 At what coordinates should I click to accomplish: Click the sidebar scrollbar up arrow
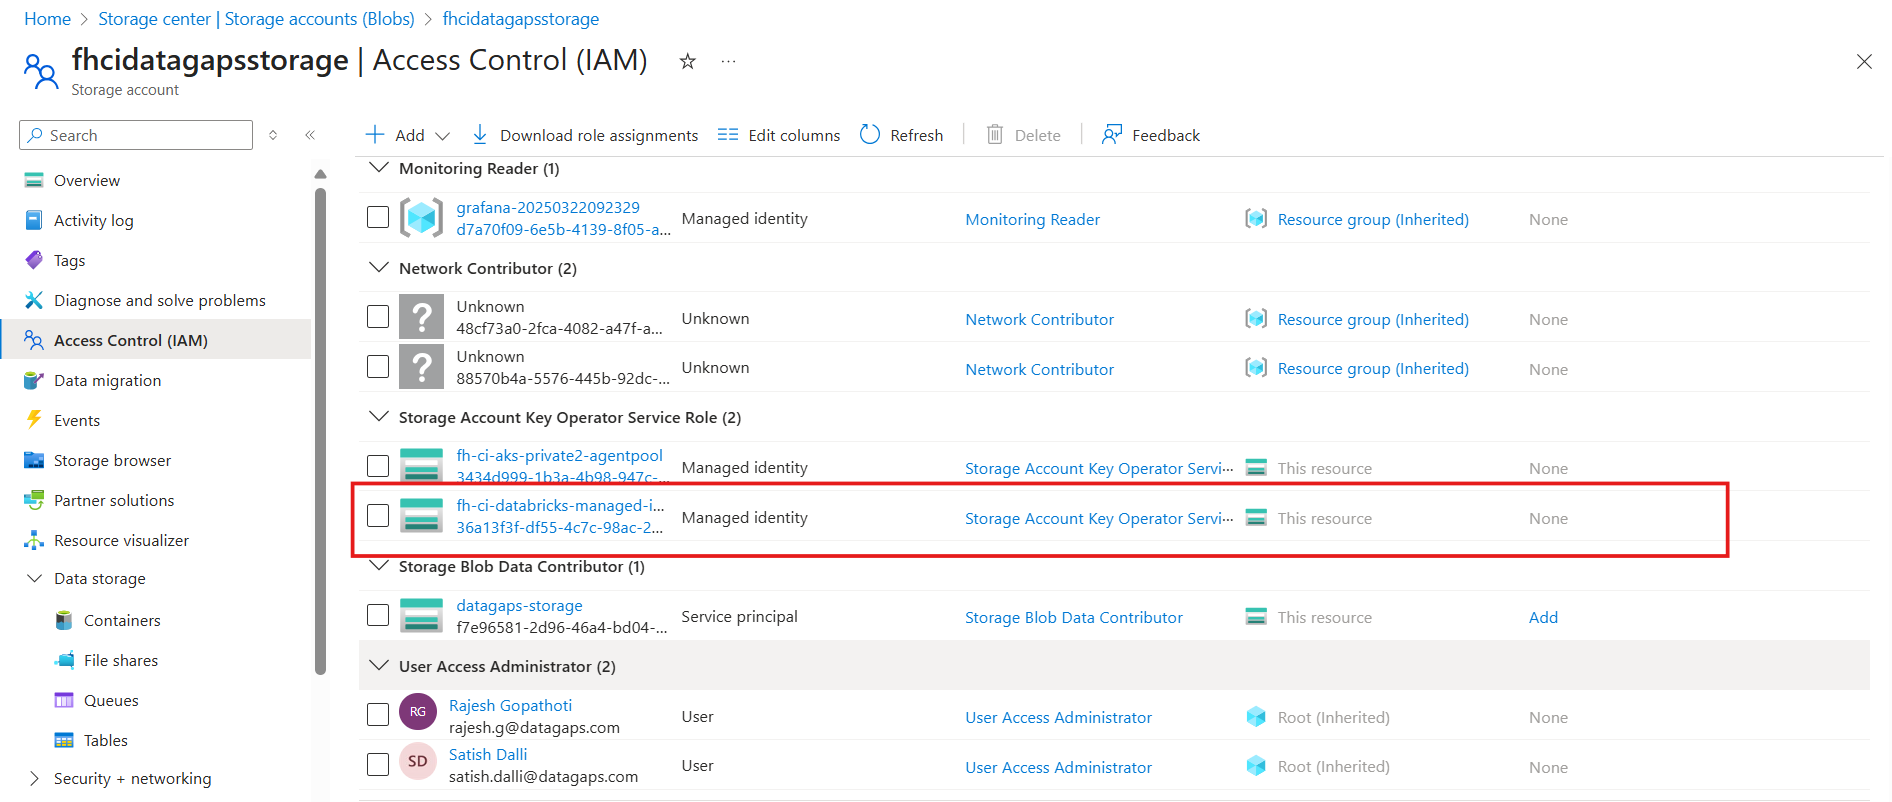(x=320, y=174)
